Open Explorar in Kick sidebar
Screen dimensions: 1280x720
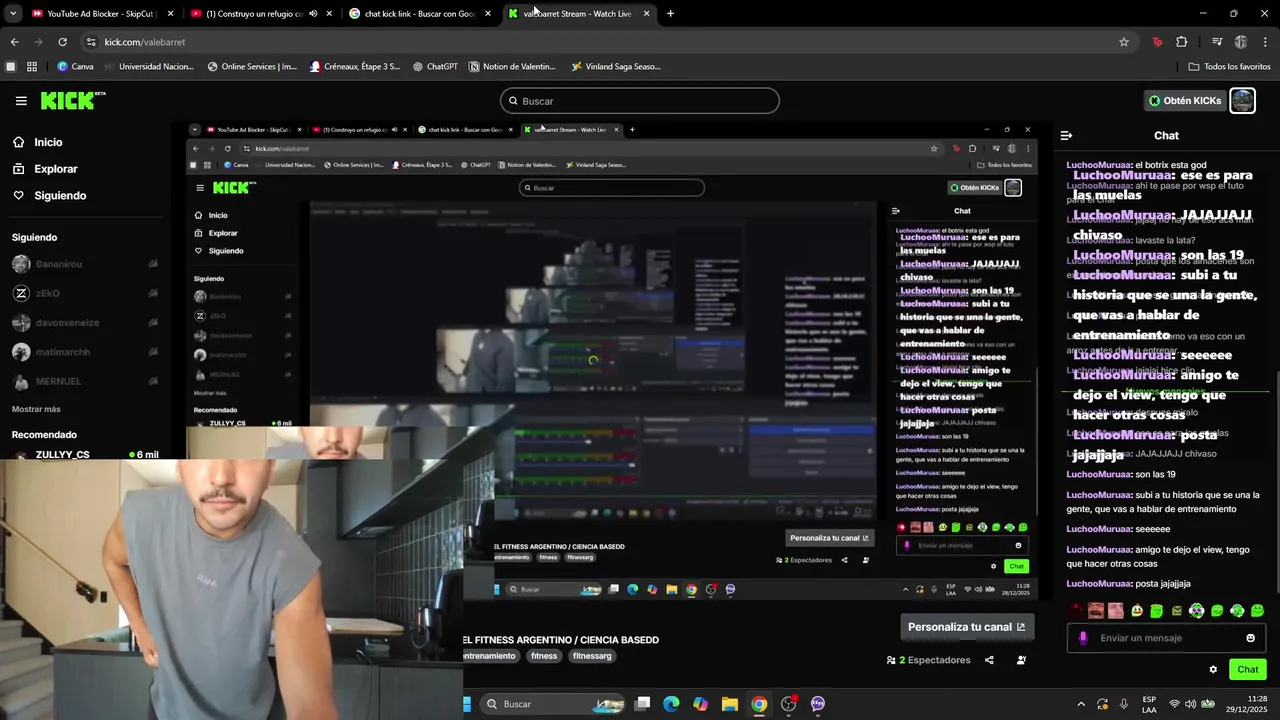[x=45, y=169]
